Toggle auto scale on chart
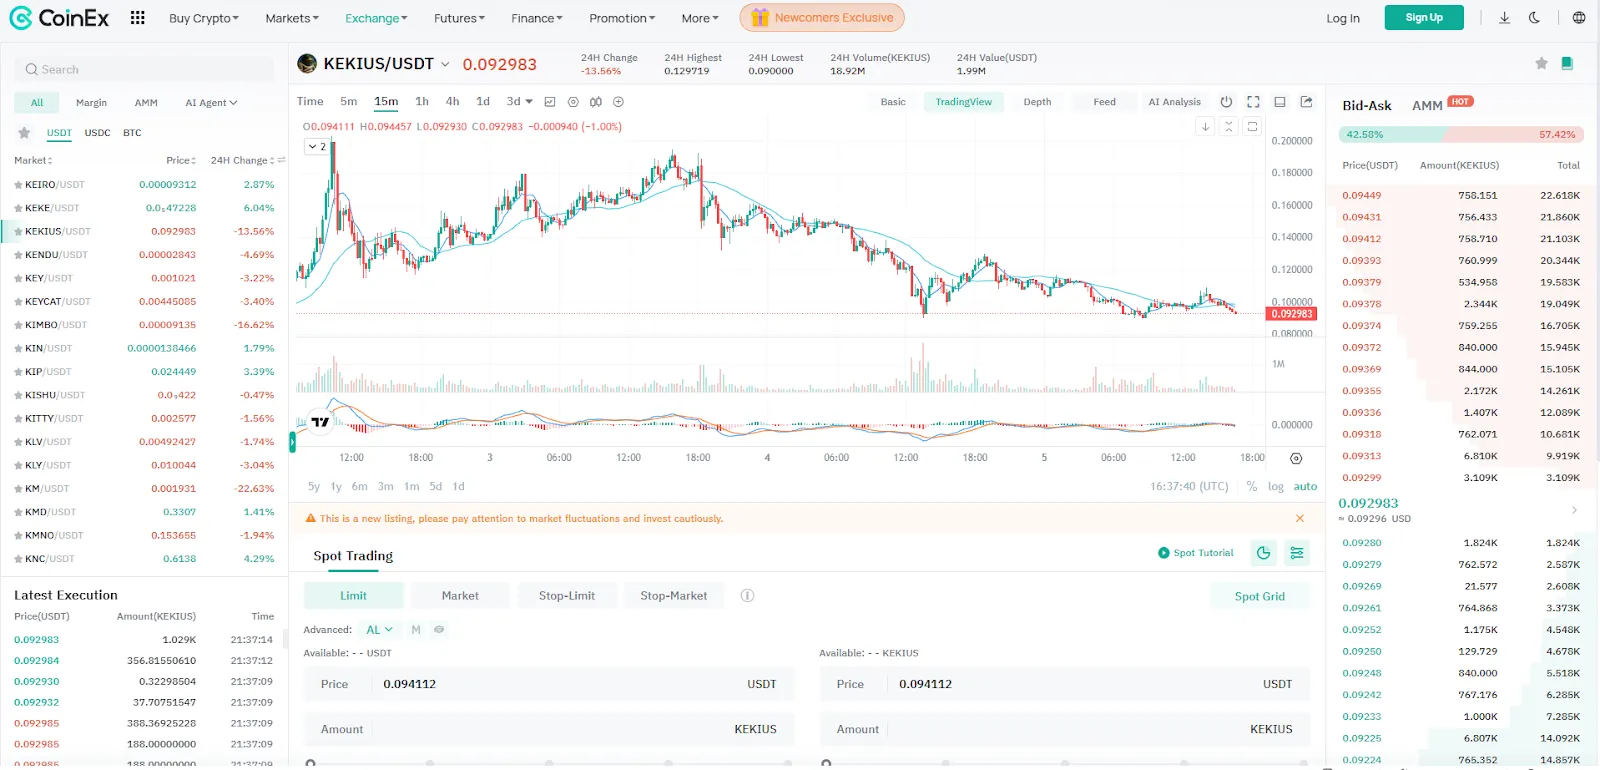Viewport: 1600px width, 770px height. click(1305, 487)
